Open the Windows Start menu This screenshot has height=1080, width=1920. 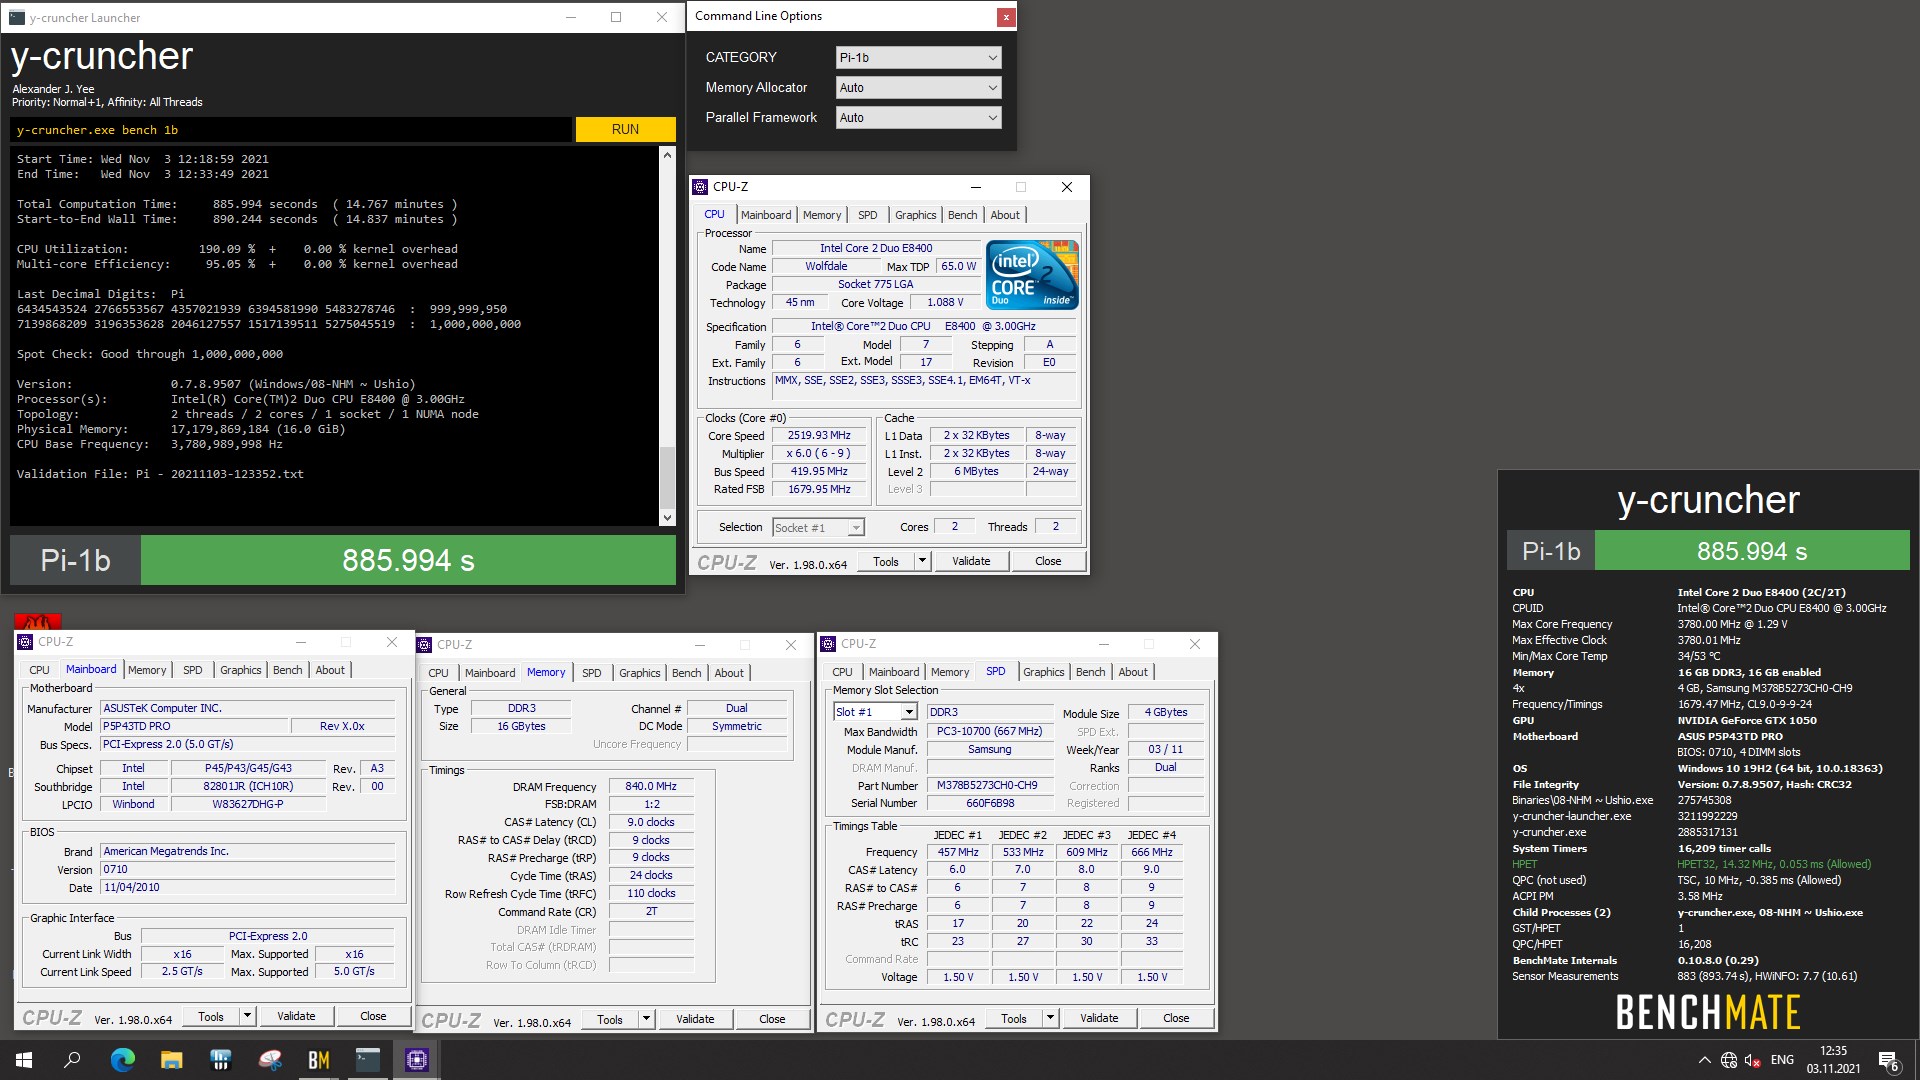click(24, 1060)
